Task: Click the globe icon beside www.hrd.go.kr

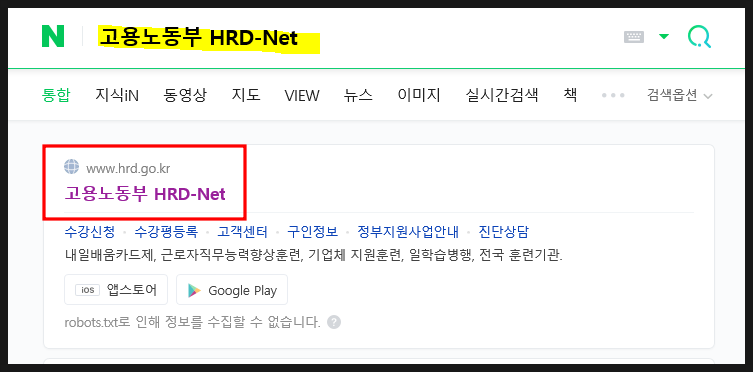Action: click(72, 168)
